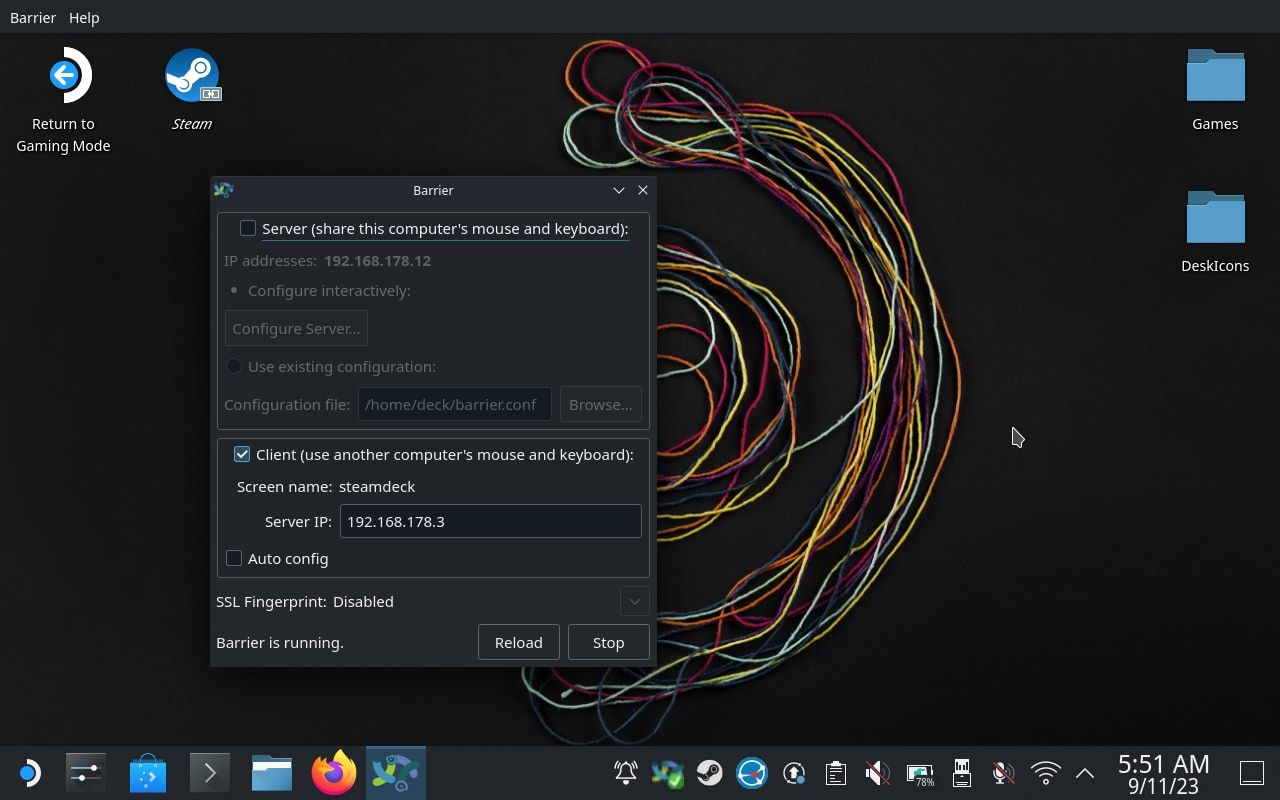This screenshot has width=1280, height=800.
Task: Collapse the Barrier window with its chevron
Action: [618, 190]
